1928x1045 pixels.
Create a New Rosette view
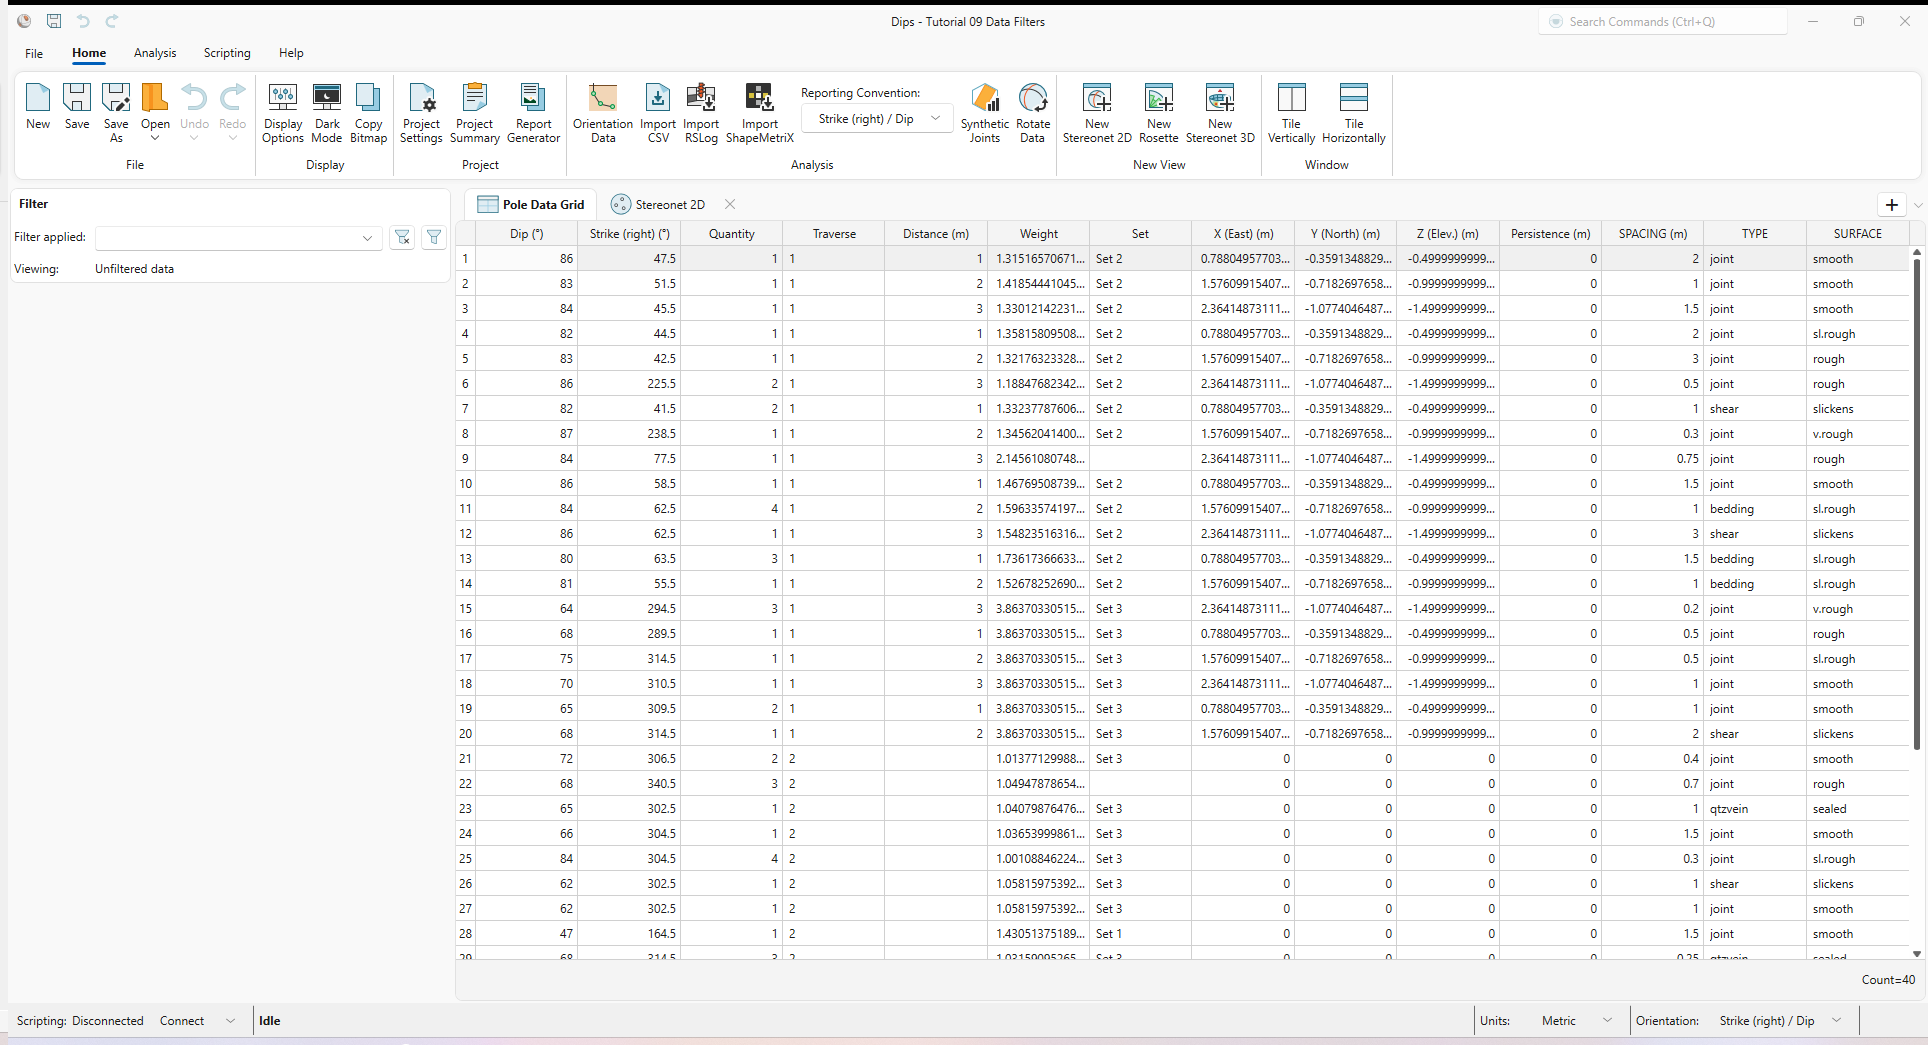pos(1158,110)
